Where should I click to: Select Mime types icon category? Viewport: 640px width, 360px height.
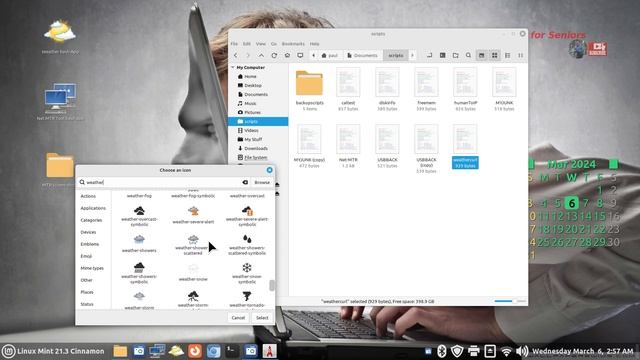tap(92, 268)
